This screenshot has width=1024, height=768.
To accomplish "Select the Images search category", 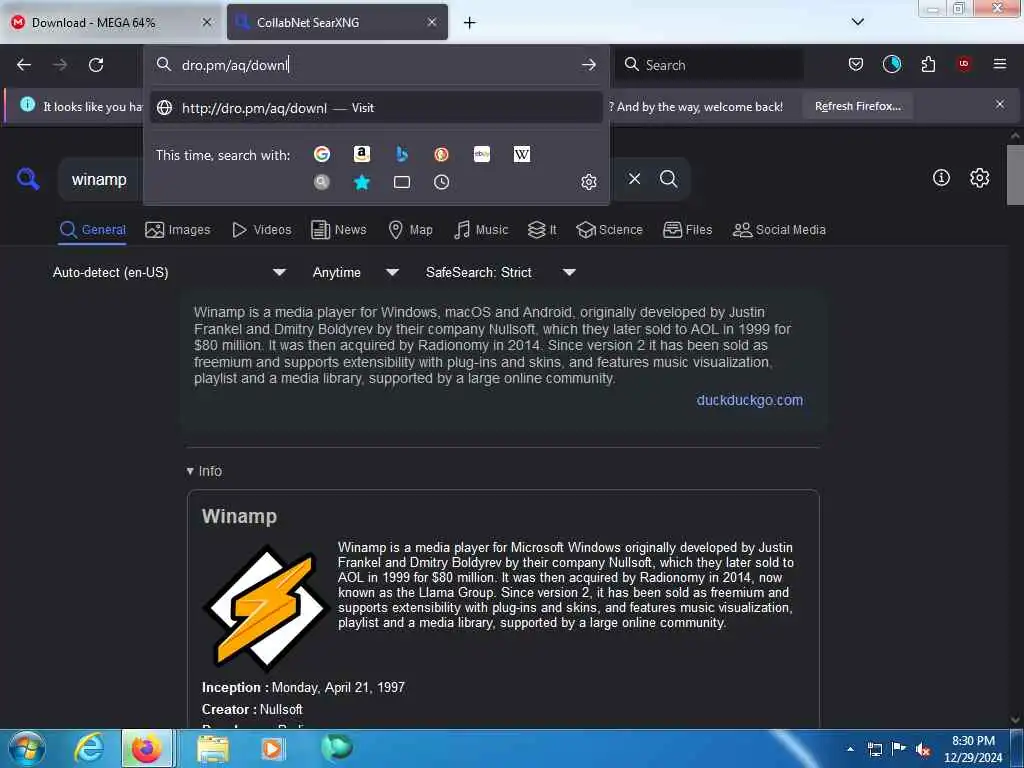I will pos(178,230).
